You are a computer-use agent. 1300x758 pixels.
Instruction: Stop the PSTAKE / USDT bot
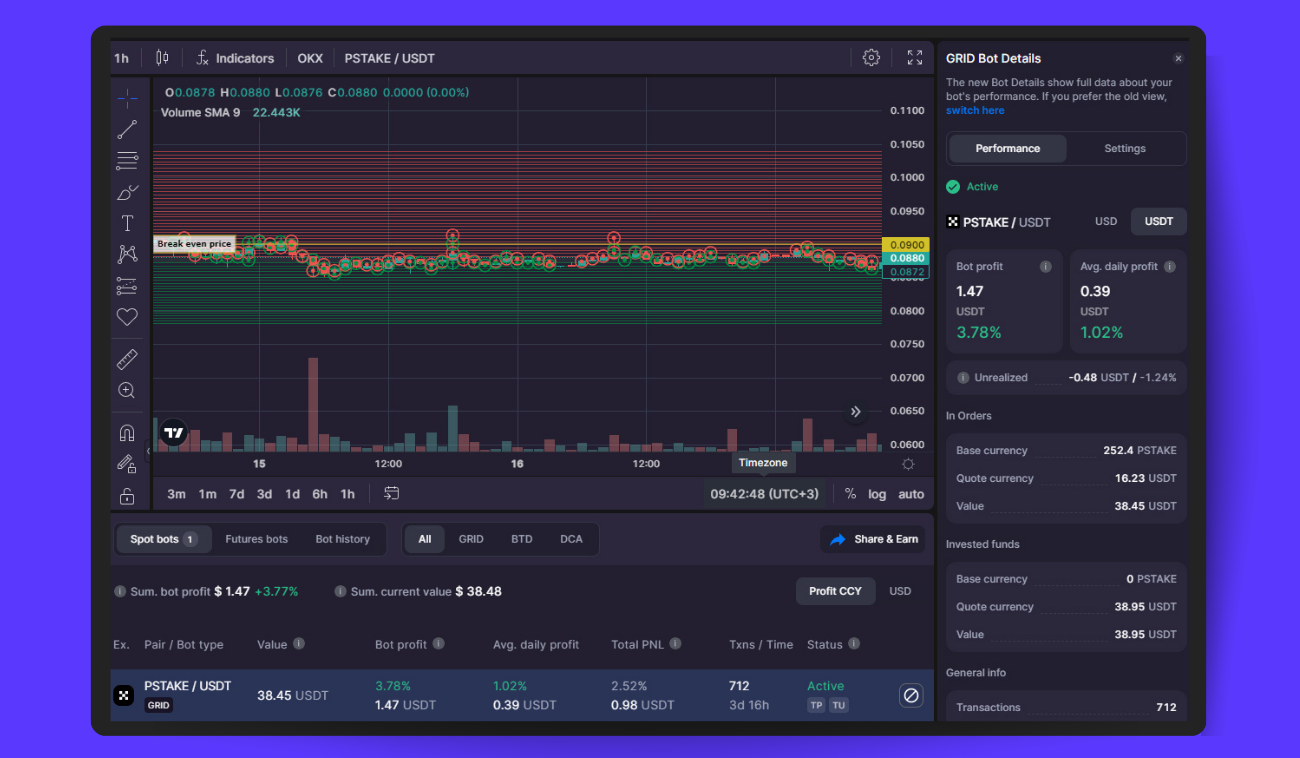[x=911, y=695]
